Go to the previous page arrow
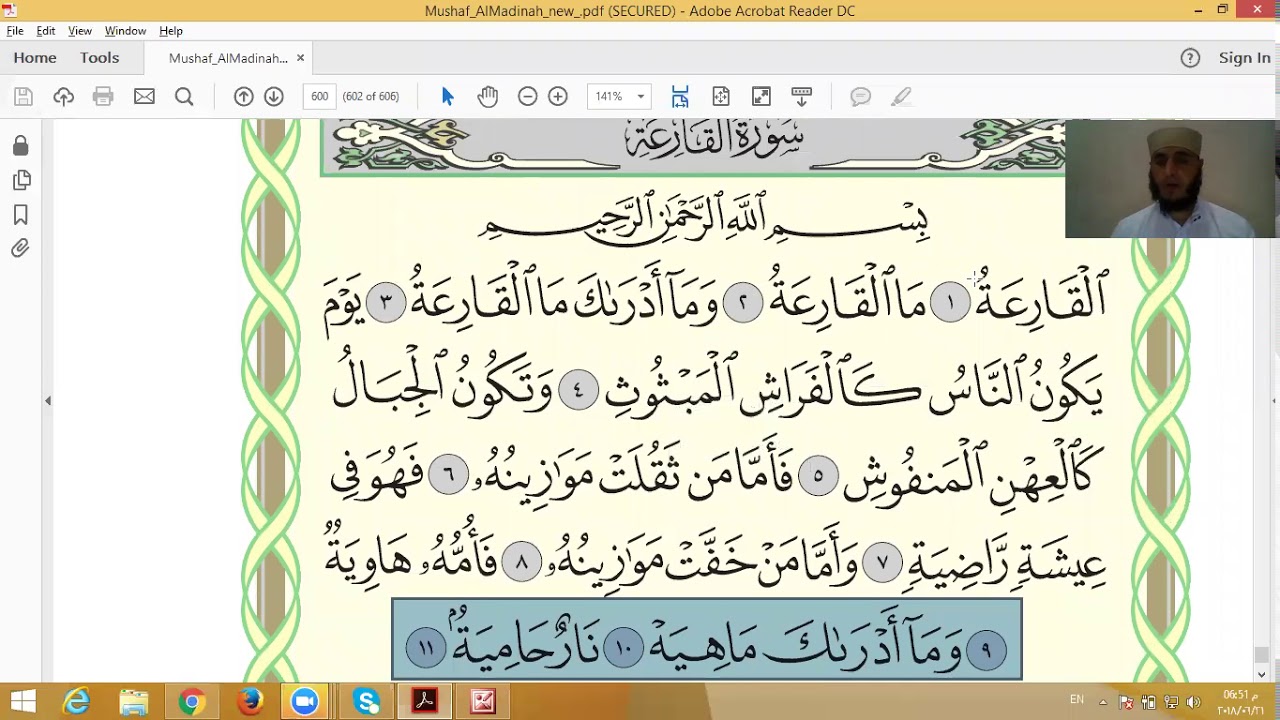Image resolution: width=1280 pixels, height=720 pixels. [x=243, y=96]
